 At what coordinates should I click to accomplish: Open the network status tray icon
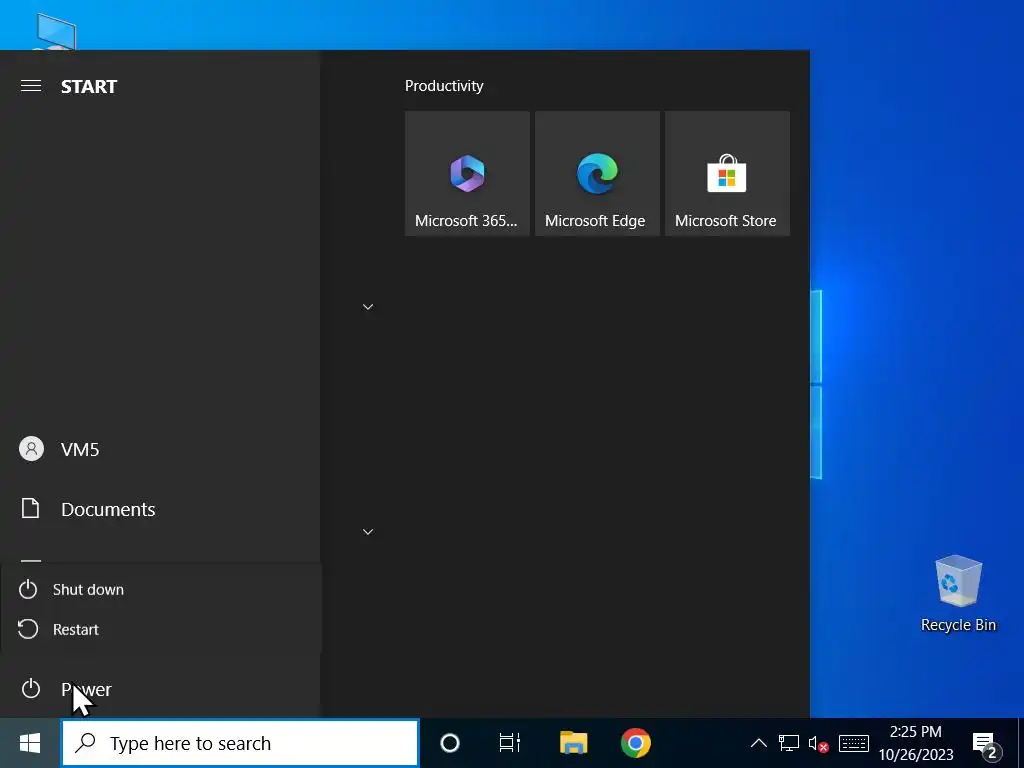click(x=788, y=743)
